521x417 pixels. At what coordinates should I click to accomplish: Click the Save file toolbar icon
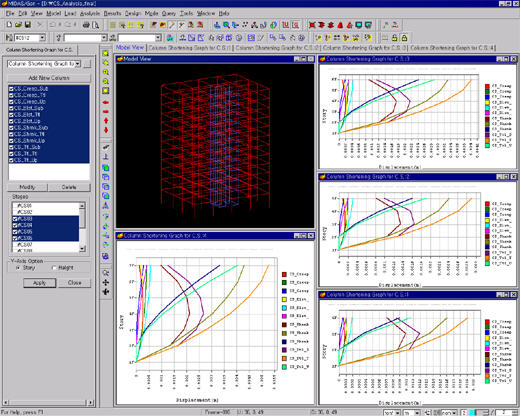[x=28, y=25]
